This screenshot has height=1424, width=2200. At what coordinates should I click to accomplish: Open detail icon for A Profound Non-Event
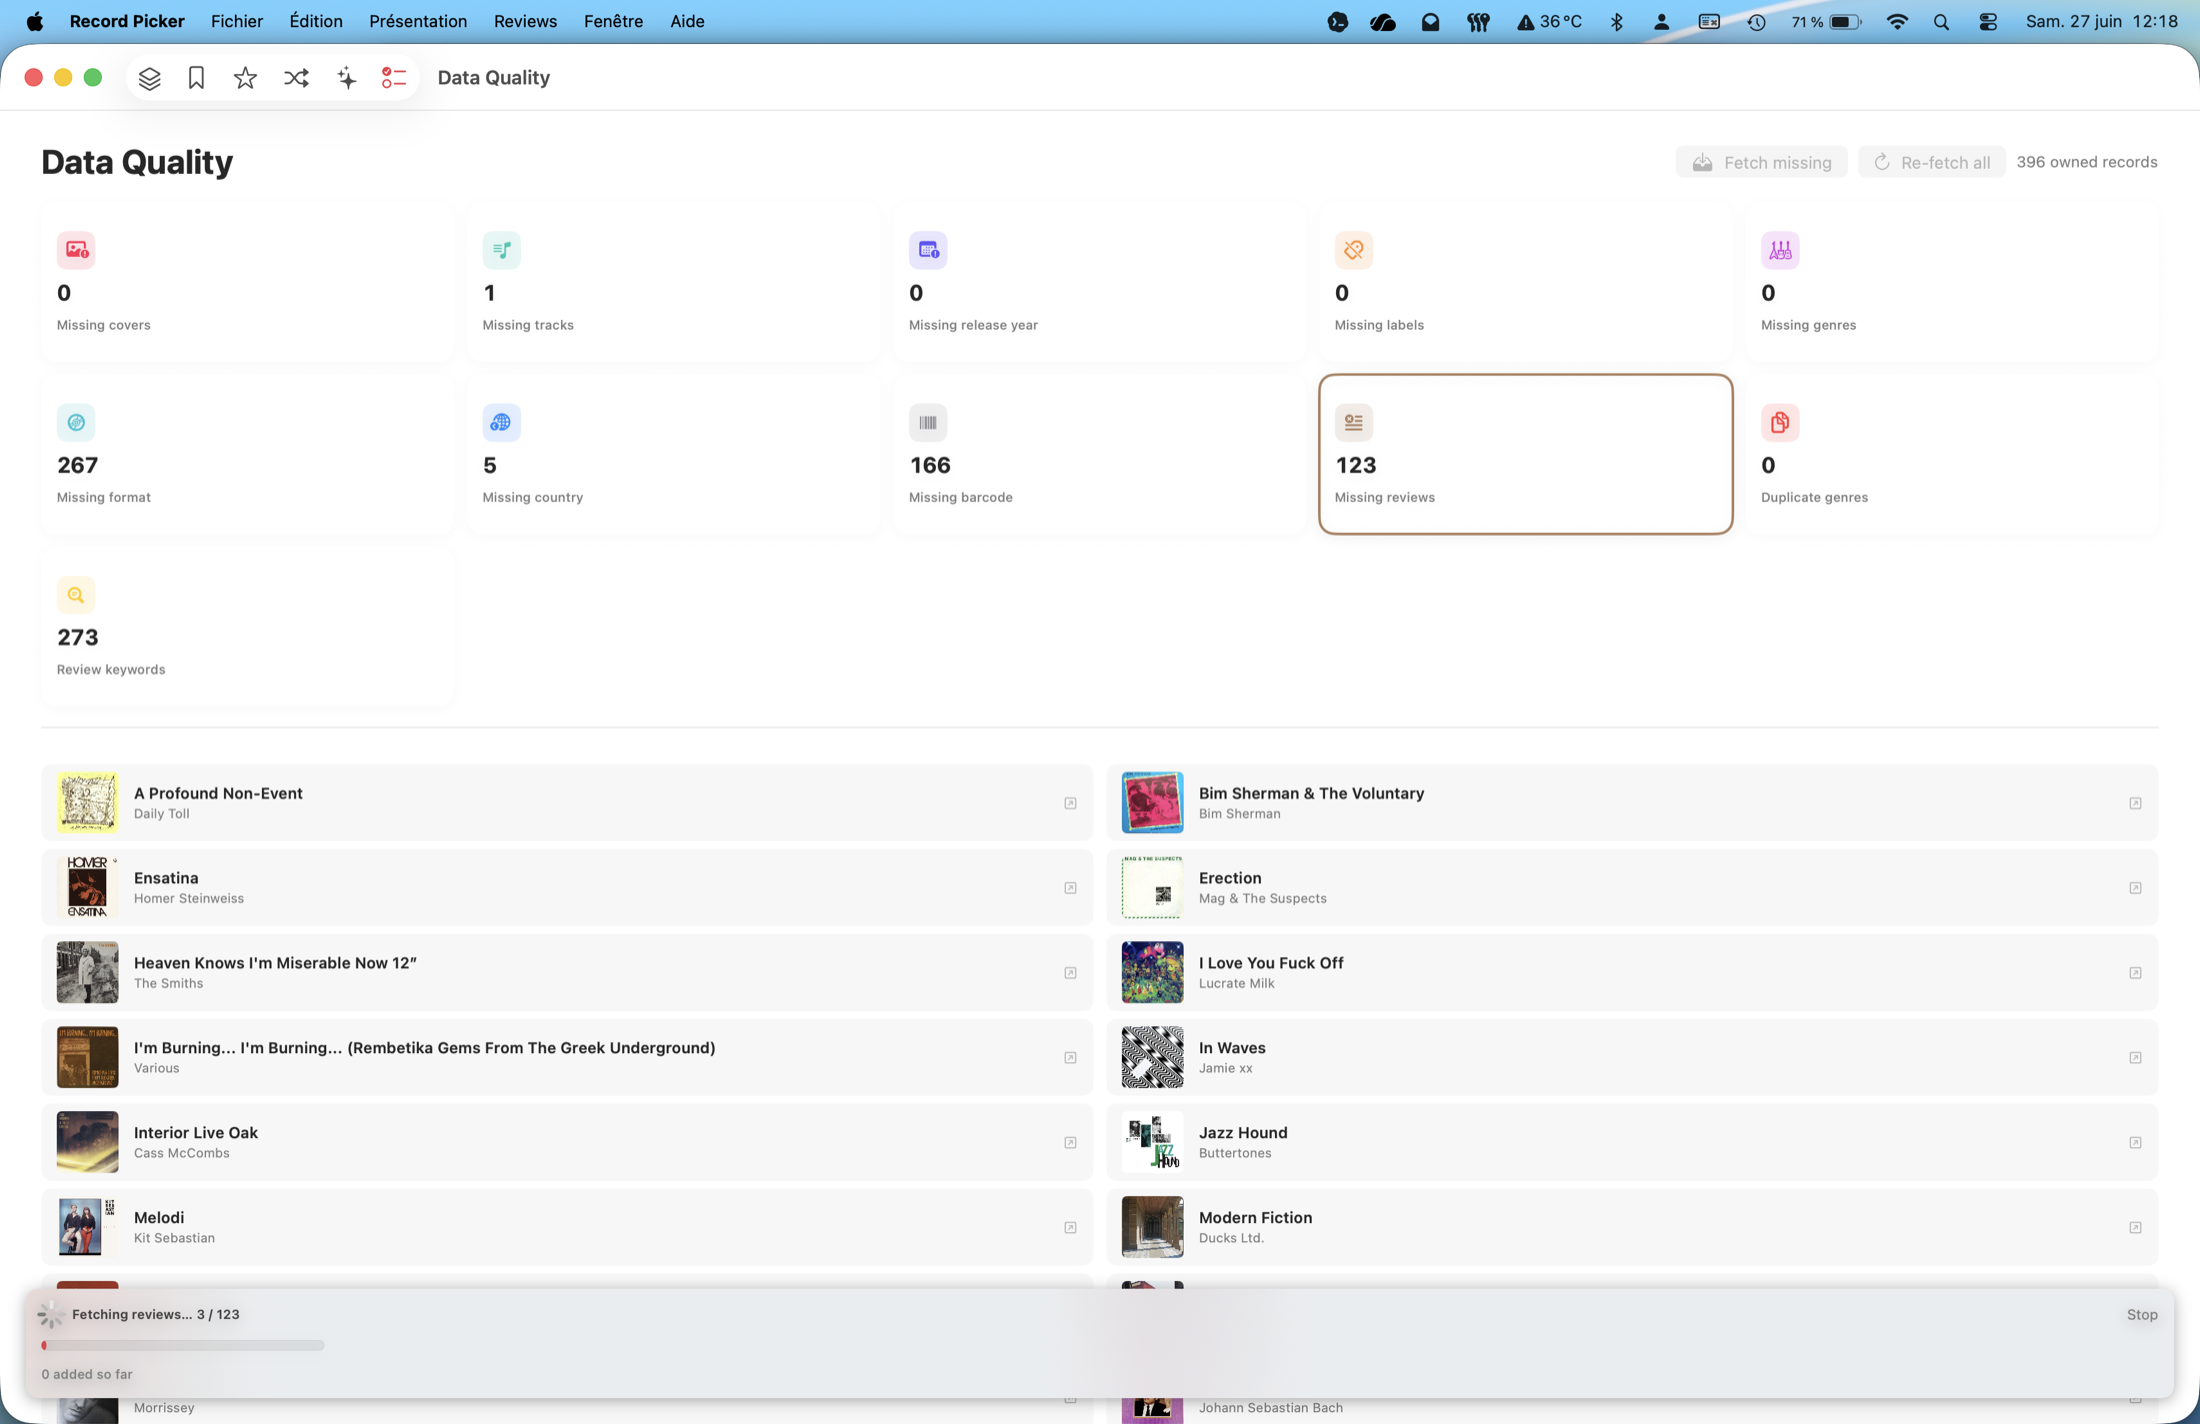(1070, 803)
